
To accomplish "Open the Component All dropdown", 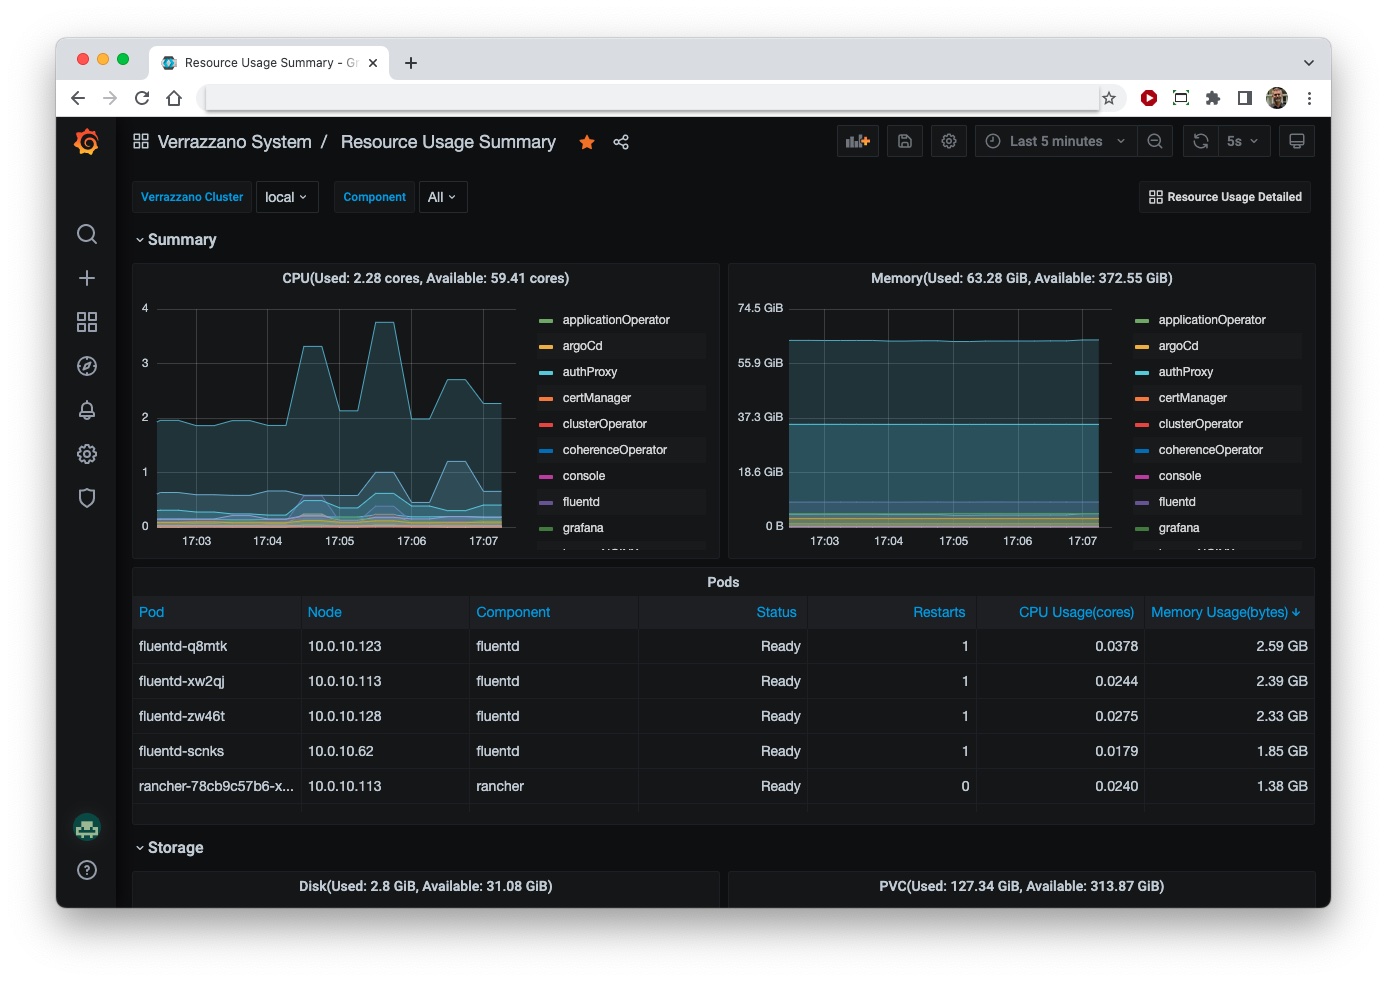I will coord(442,197).
